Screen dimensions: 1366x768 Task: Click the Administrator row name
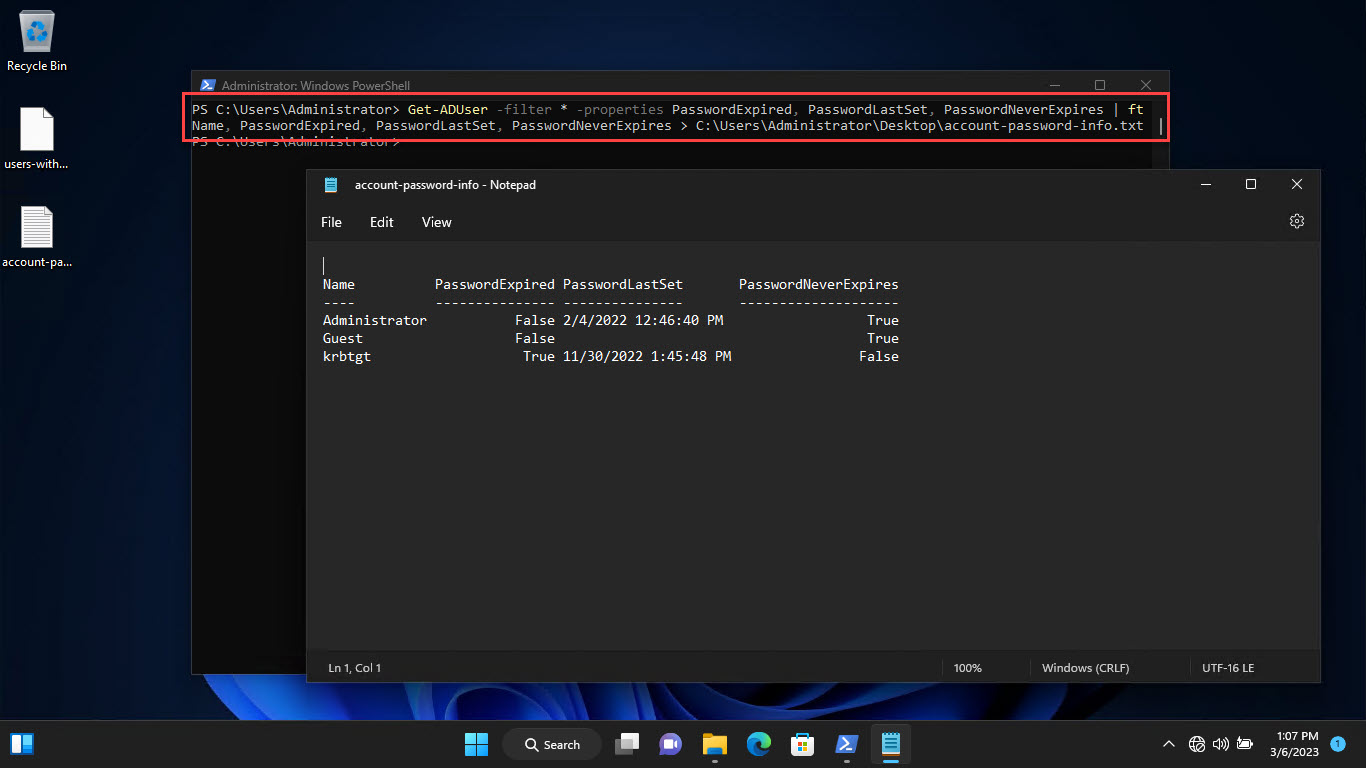375,321
